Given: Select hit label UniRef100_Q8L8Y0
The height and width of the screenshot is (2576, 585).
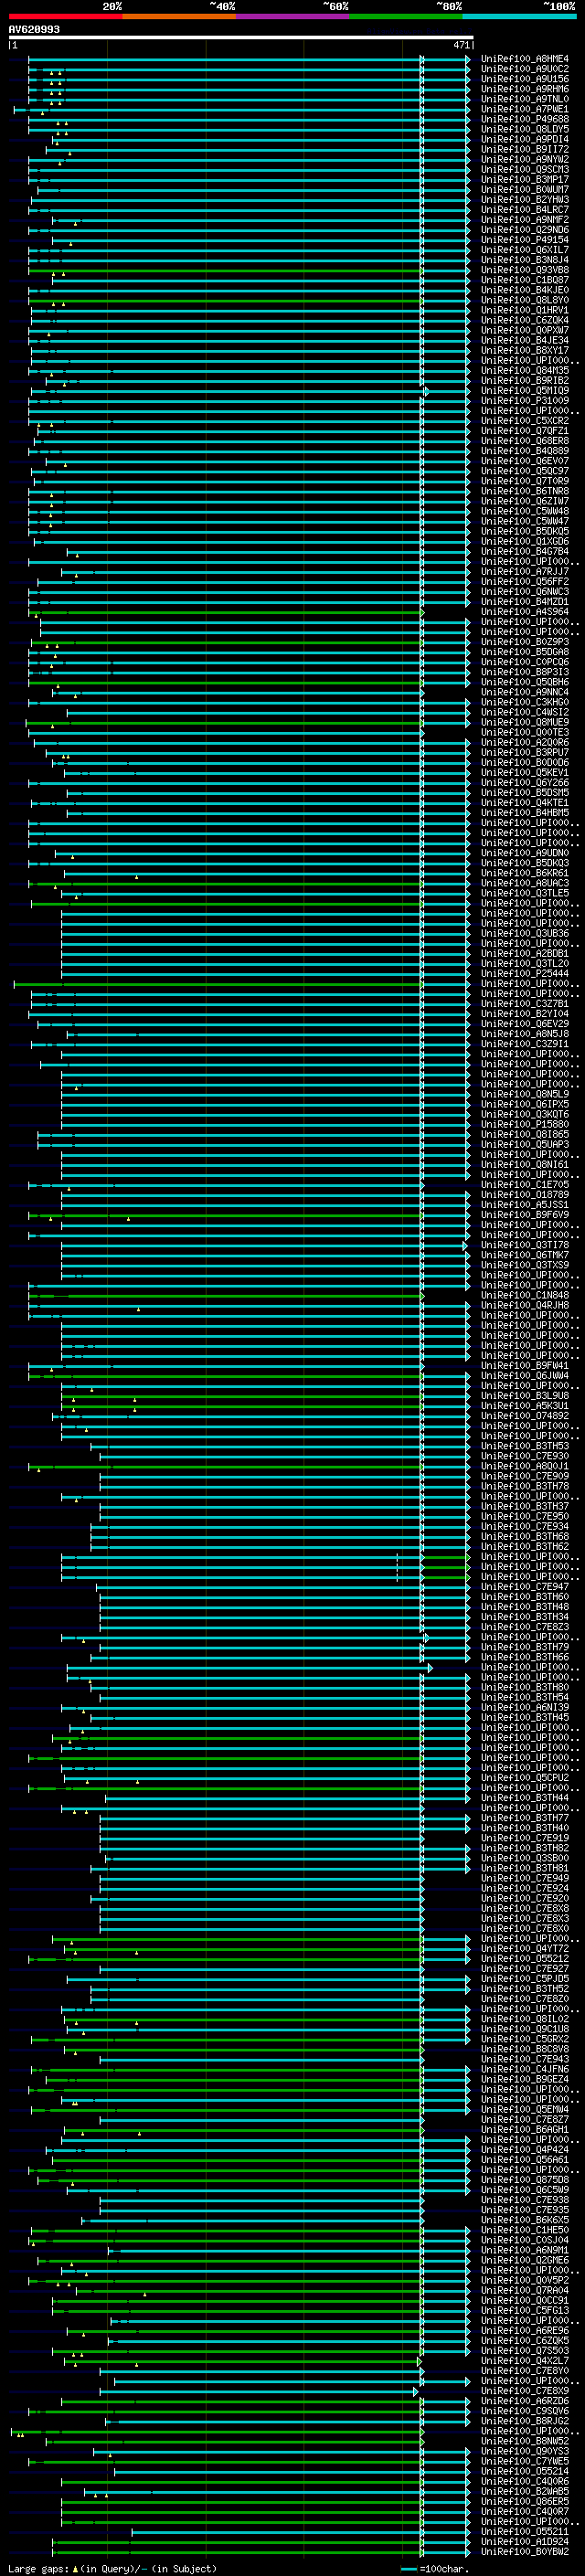Looking at the screenshot, I should coord(524,300).
